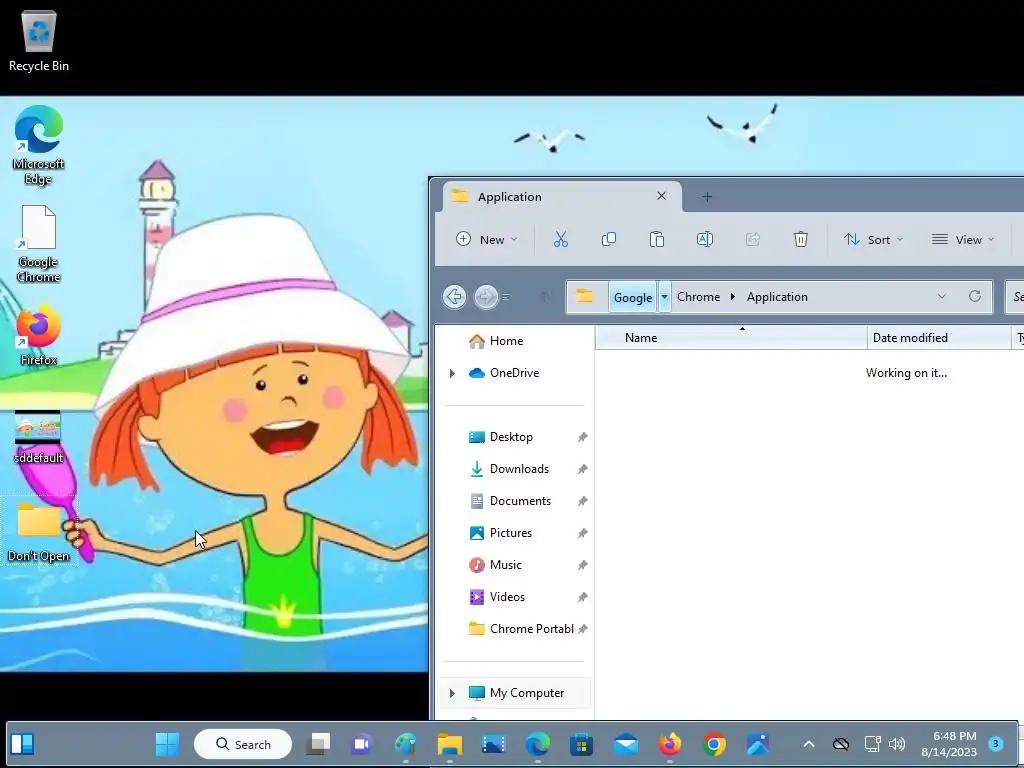This screenshot has height=768, width=1024.
Task: Expand the arrow between Chrome and Application
Action: 733,296
